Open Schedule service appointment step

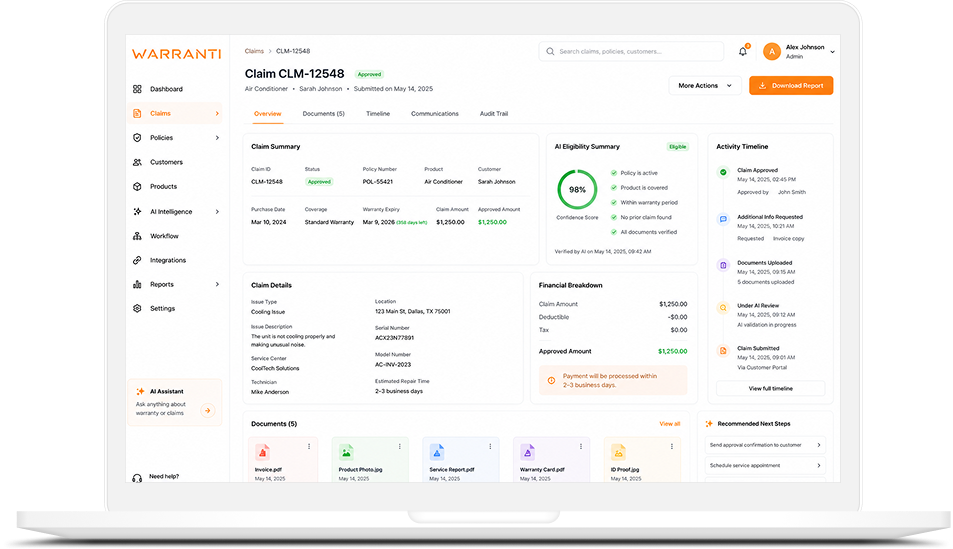pyautogui.click(x=765, y=466)
